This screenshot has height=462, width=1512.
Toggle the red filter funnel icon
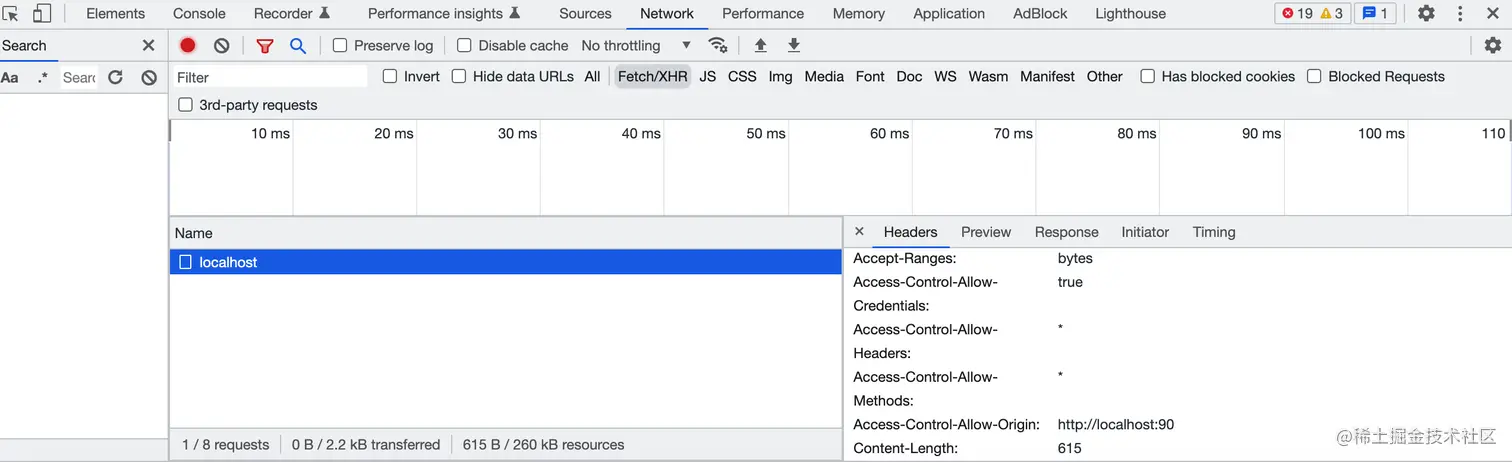pyautogui.click(x=265, y=45)
